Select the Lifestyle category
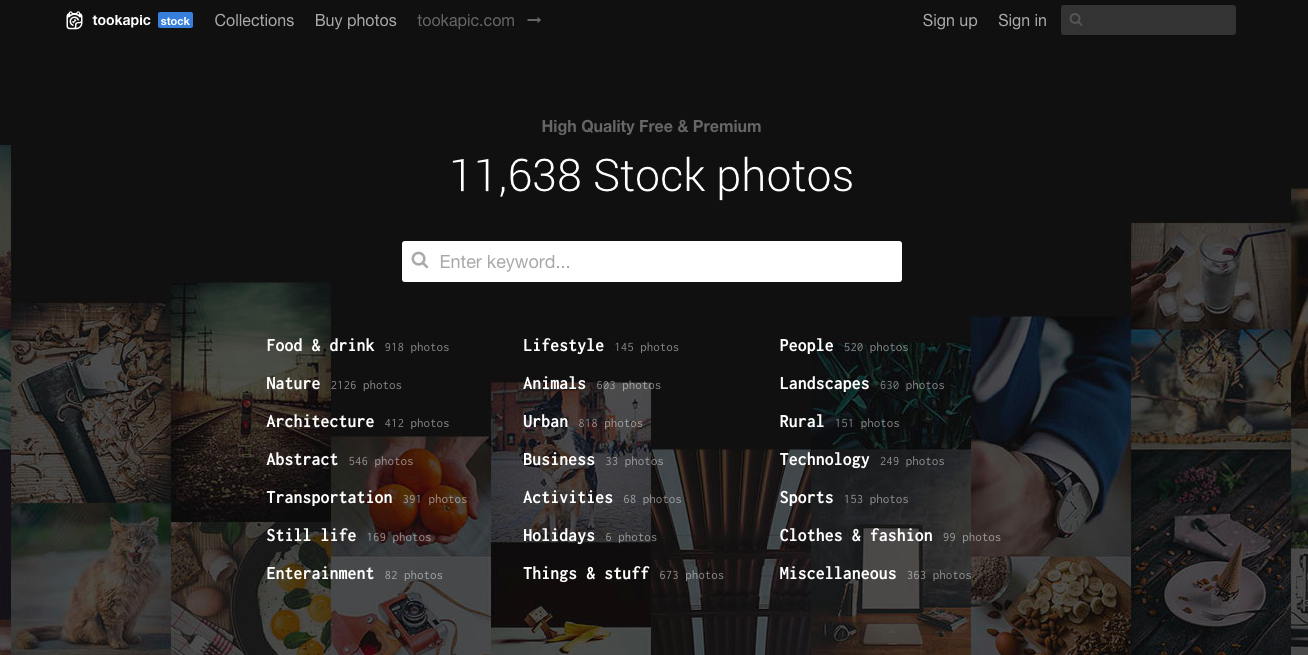1308x655 pixels. tap(563, 345)
